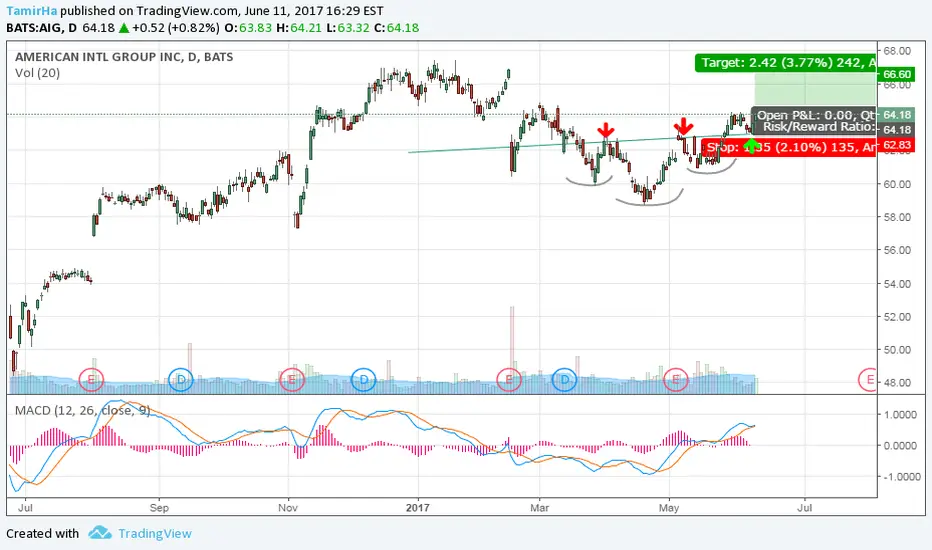Click the earnings E marker between Jul and Sep

[91, 379]
